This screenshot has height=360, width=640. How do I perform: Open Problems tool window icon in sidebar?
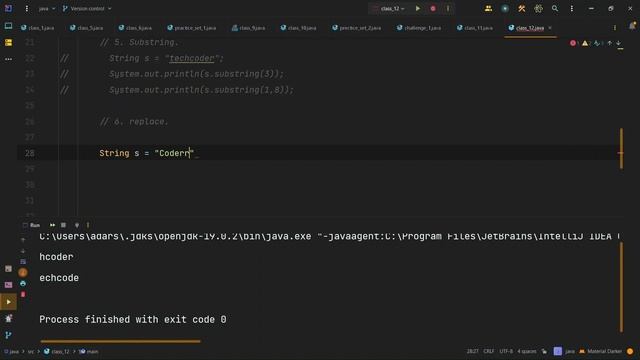(8, 318)
